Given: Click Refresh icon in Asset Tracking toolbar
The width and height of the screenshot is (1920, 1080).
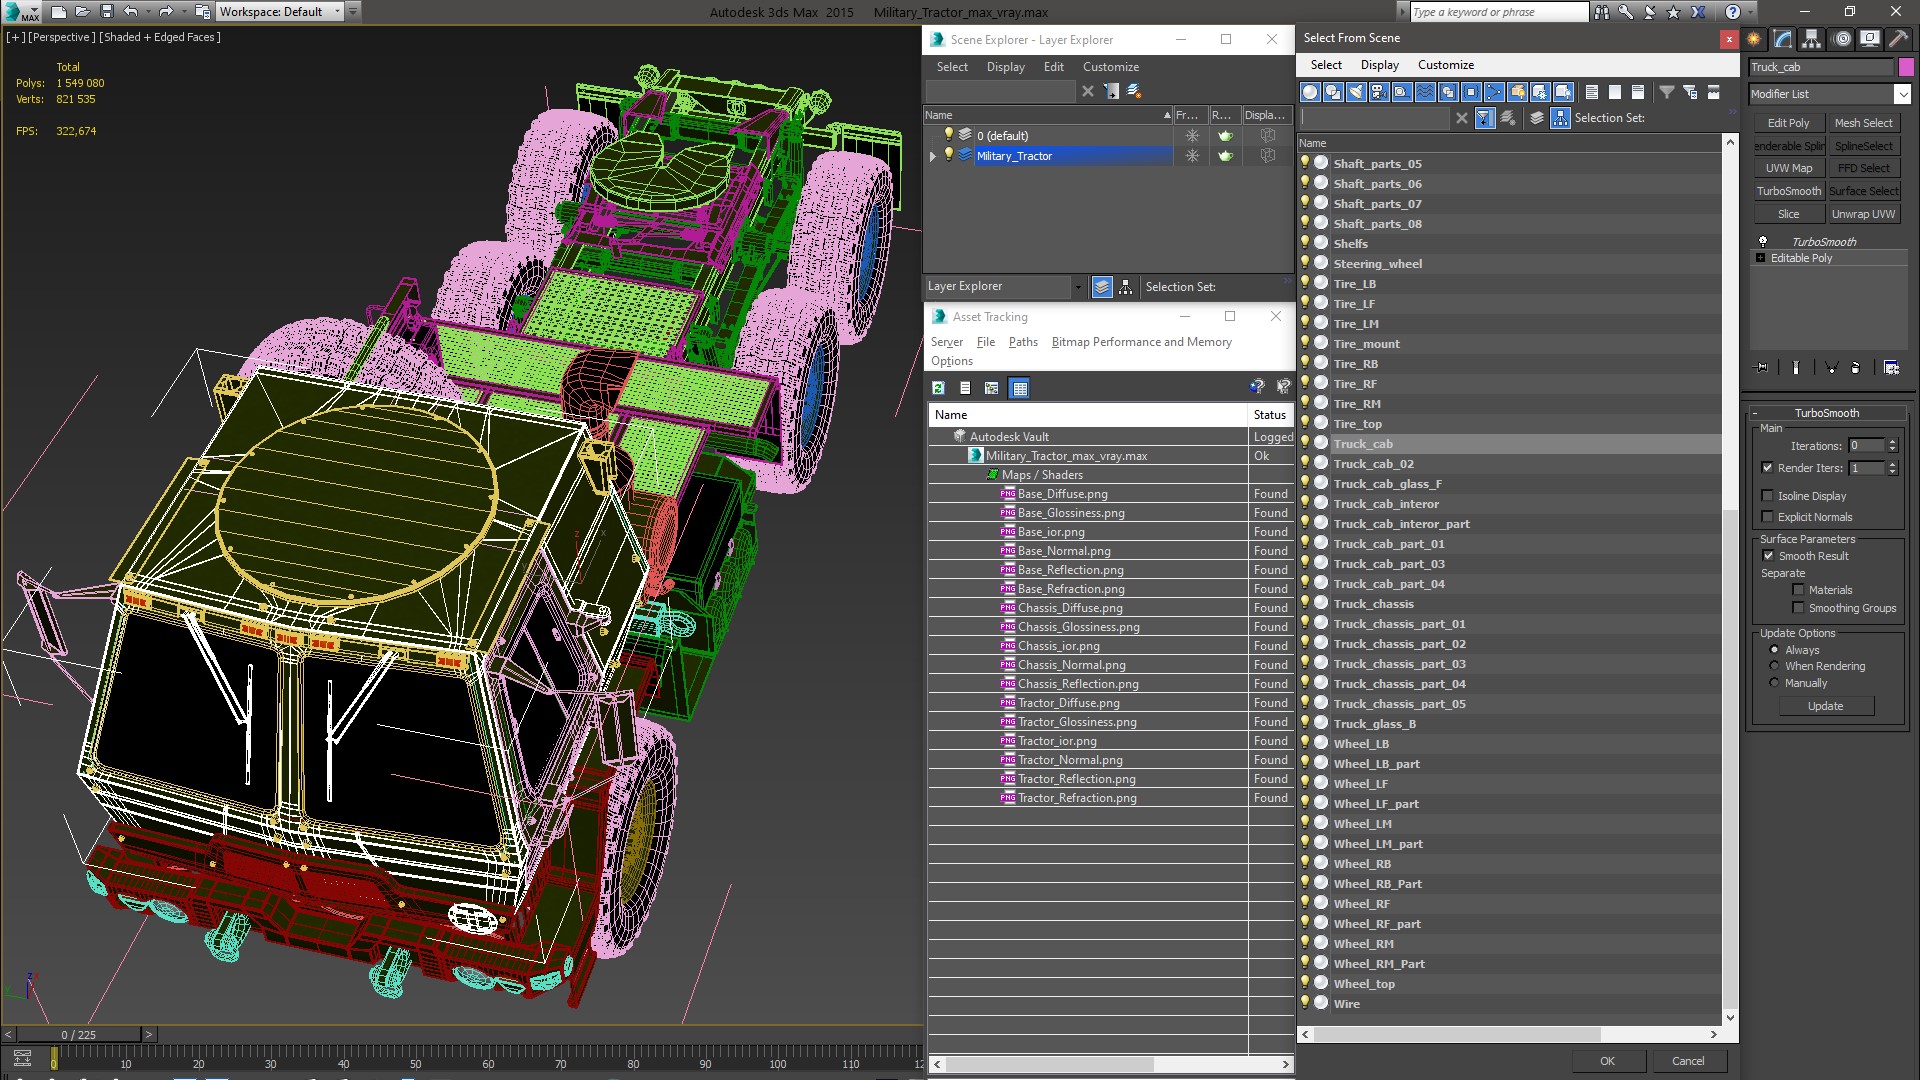Looking at the screenshot, I should point(938,388).
